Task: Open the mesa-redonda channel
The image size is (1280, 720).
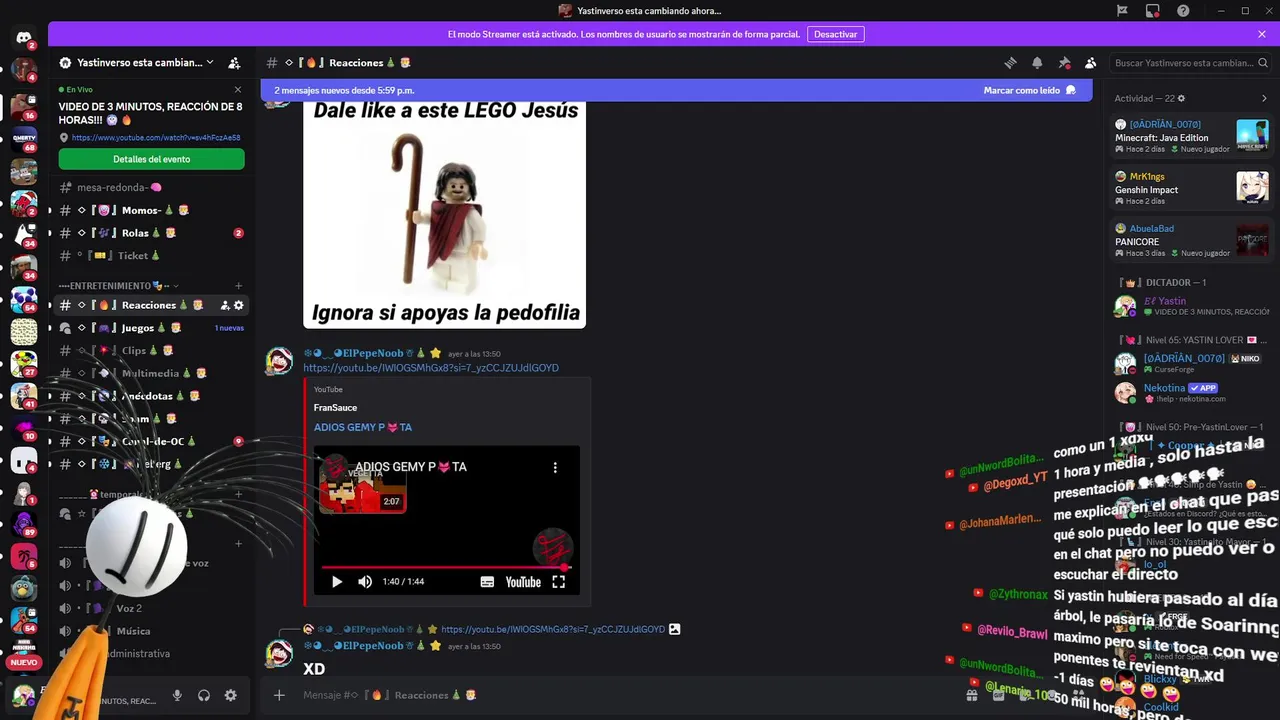Action: [x=151, y=187]
